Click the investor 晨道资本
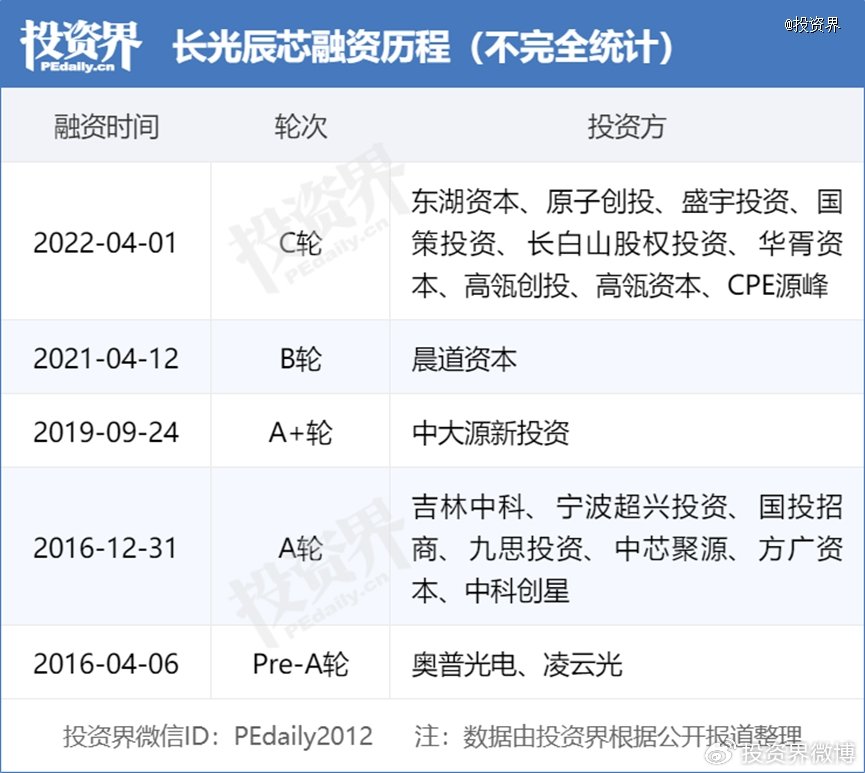Screen dimensions: 865x773 tap(464, 359)
